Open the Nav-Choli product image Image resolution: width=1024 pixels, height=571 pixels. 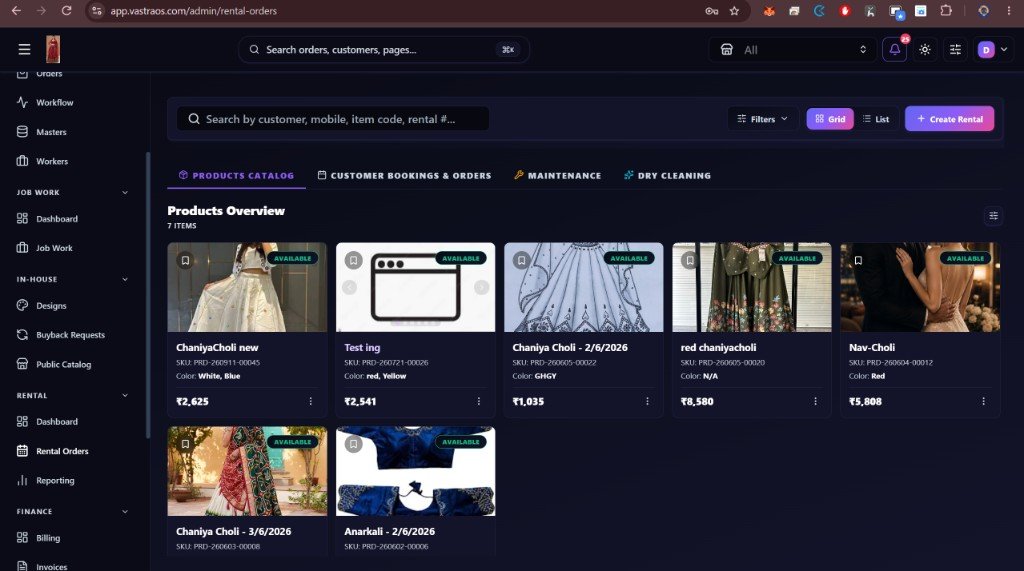[920, 287]
